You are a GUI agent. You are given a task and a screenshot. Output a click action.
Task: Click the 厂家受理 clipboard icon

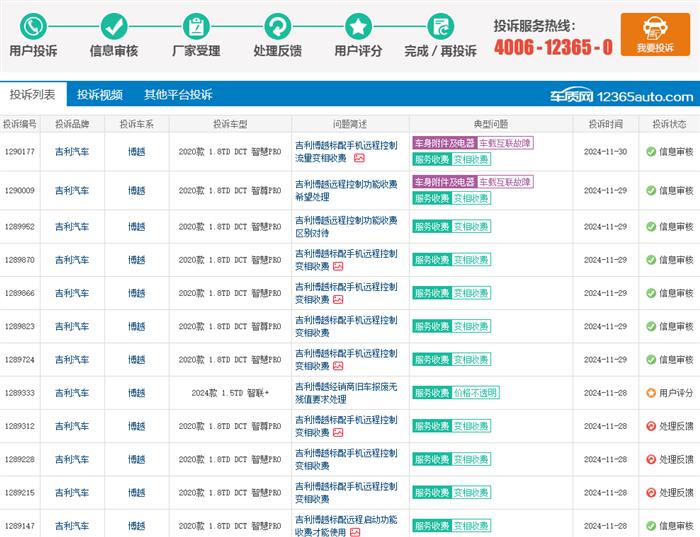pyautogui.click(x=196, y=26)
